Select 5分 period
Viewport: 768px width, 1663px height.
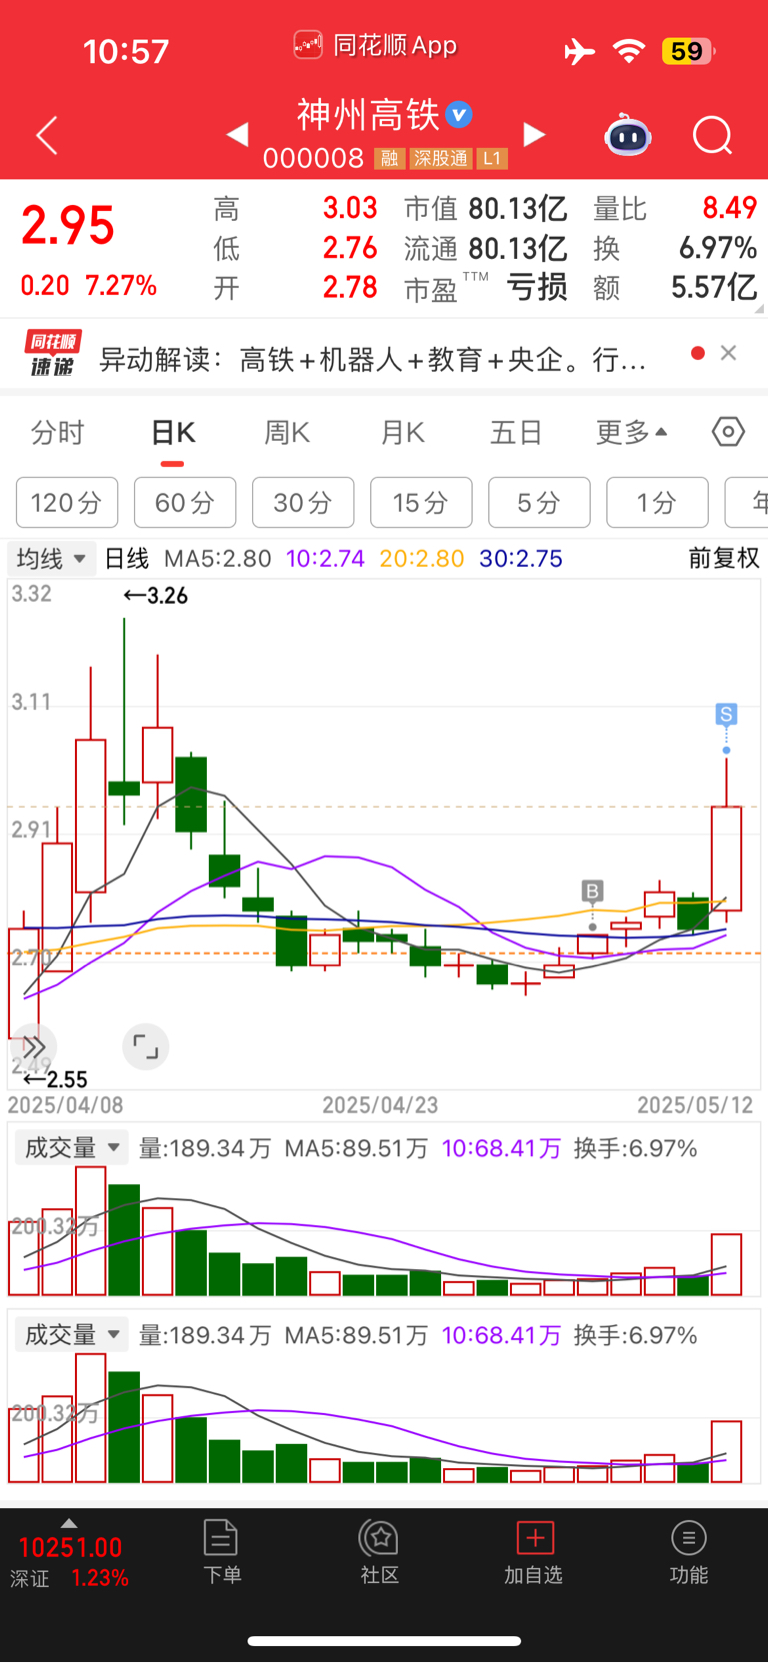tap(539, 502)
